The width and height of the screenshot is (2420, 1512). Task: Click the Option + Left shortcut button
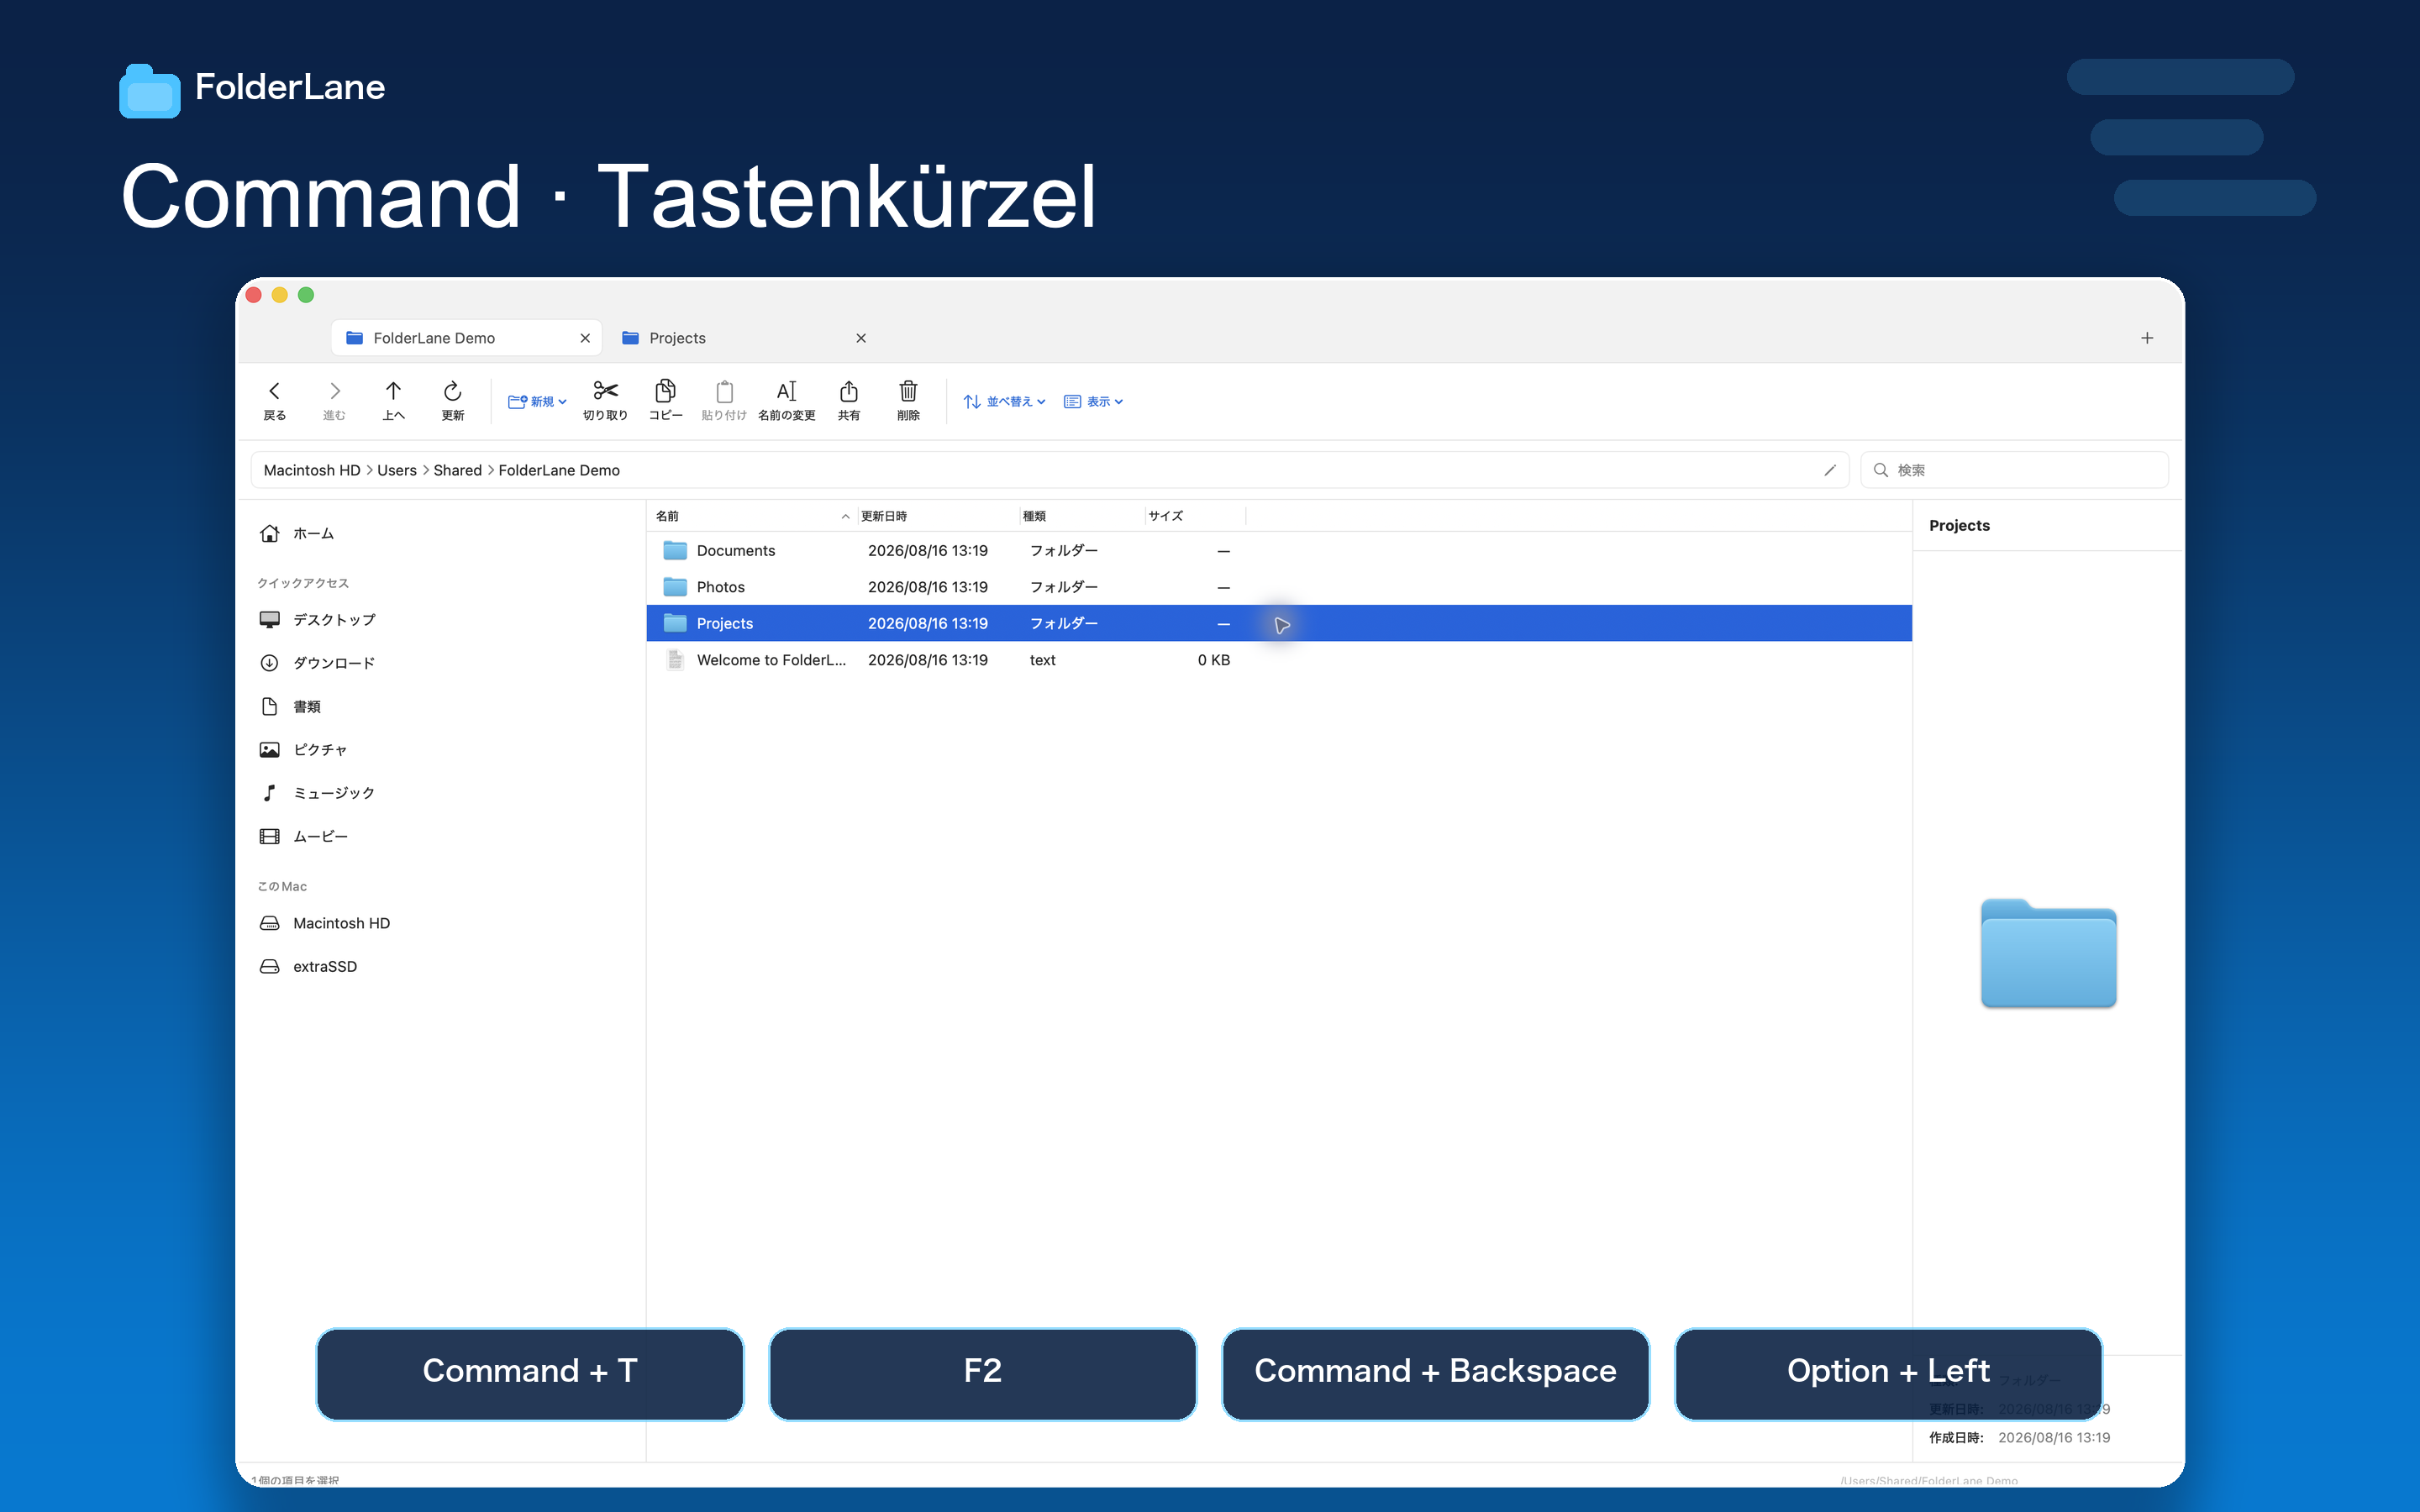pyautogui.click(x=1888, y=1373)
